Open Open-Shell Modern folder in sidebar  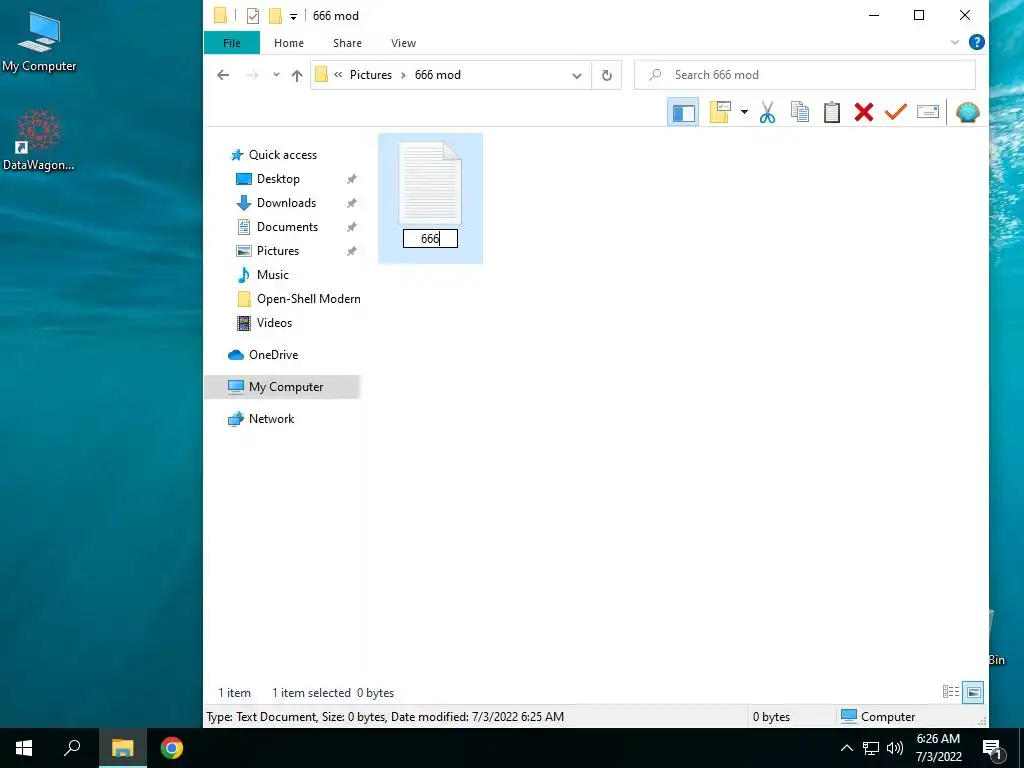(308, 299)
